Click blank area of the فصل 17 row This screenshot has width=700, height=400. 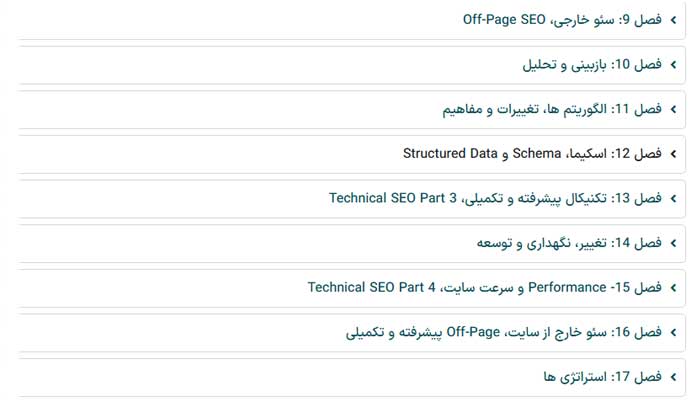coord(250,377)
